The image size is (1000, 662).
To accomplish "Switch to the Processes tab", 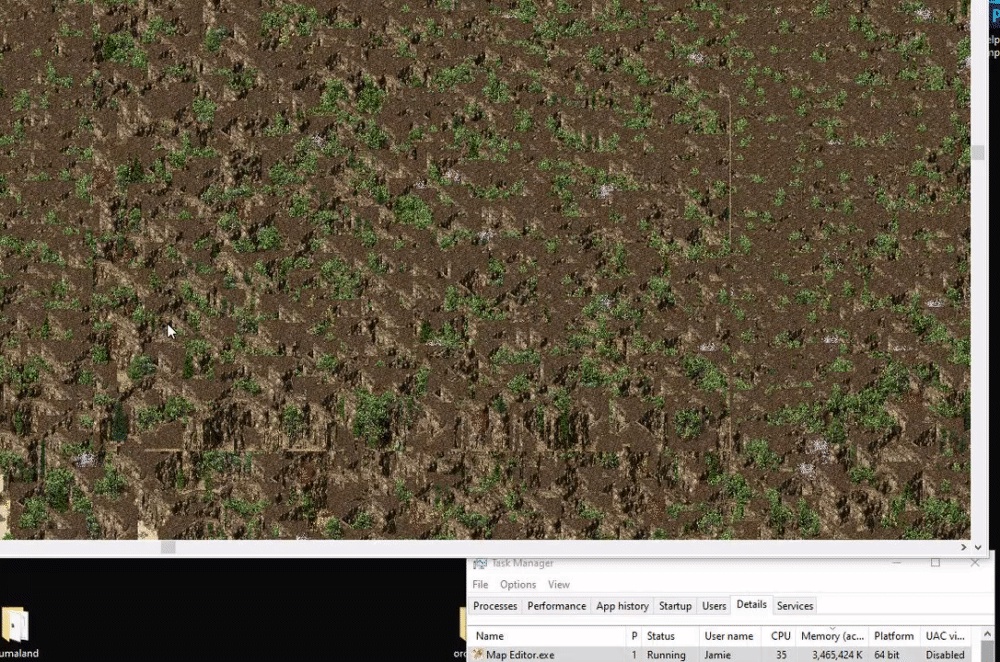I will (495, 606).
